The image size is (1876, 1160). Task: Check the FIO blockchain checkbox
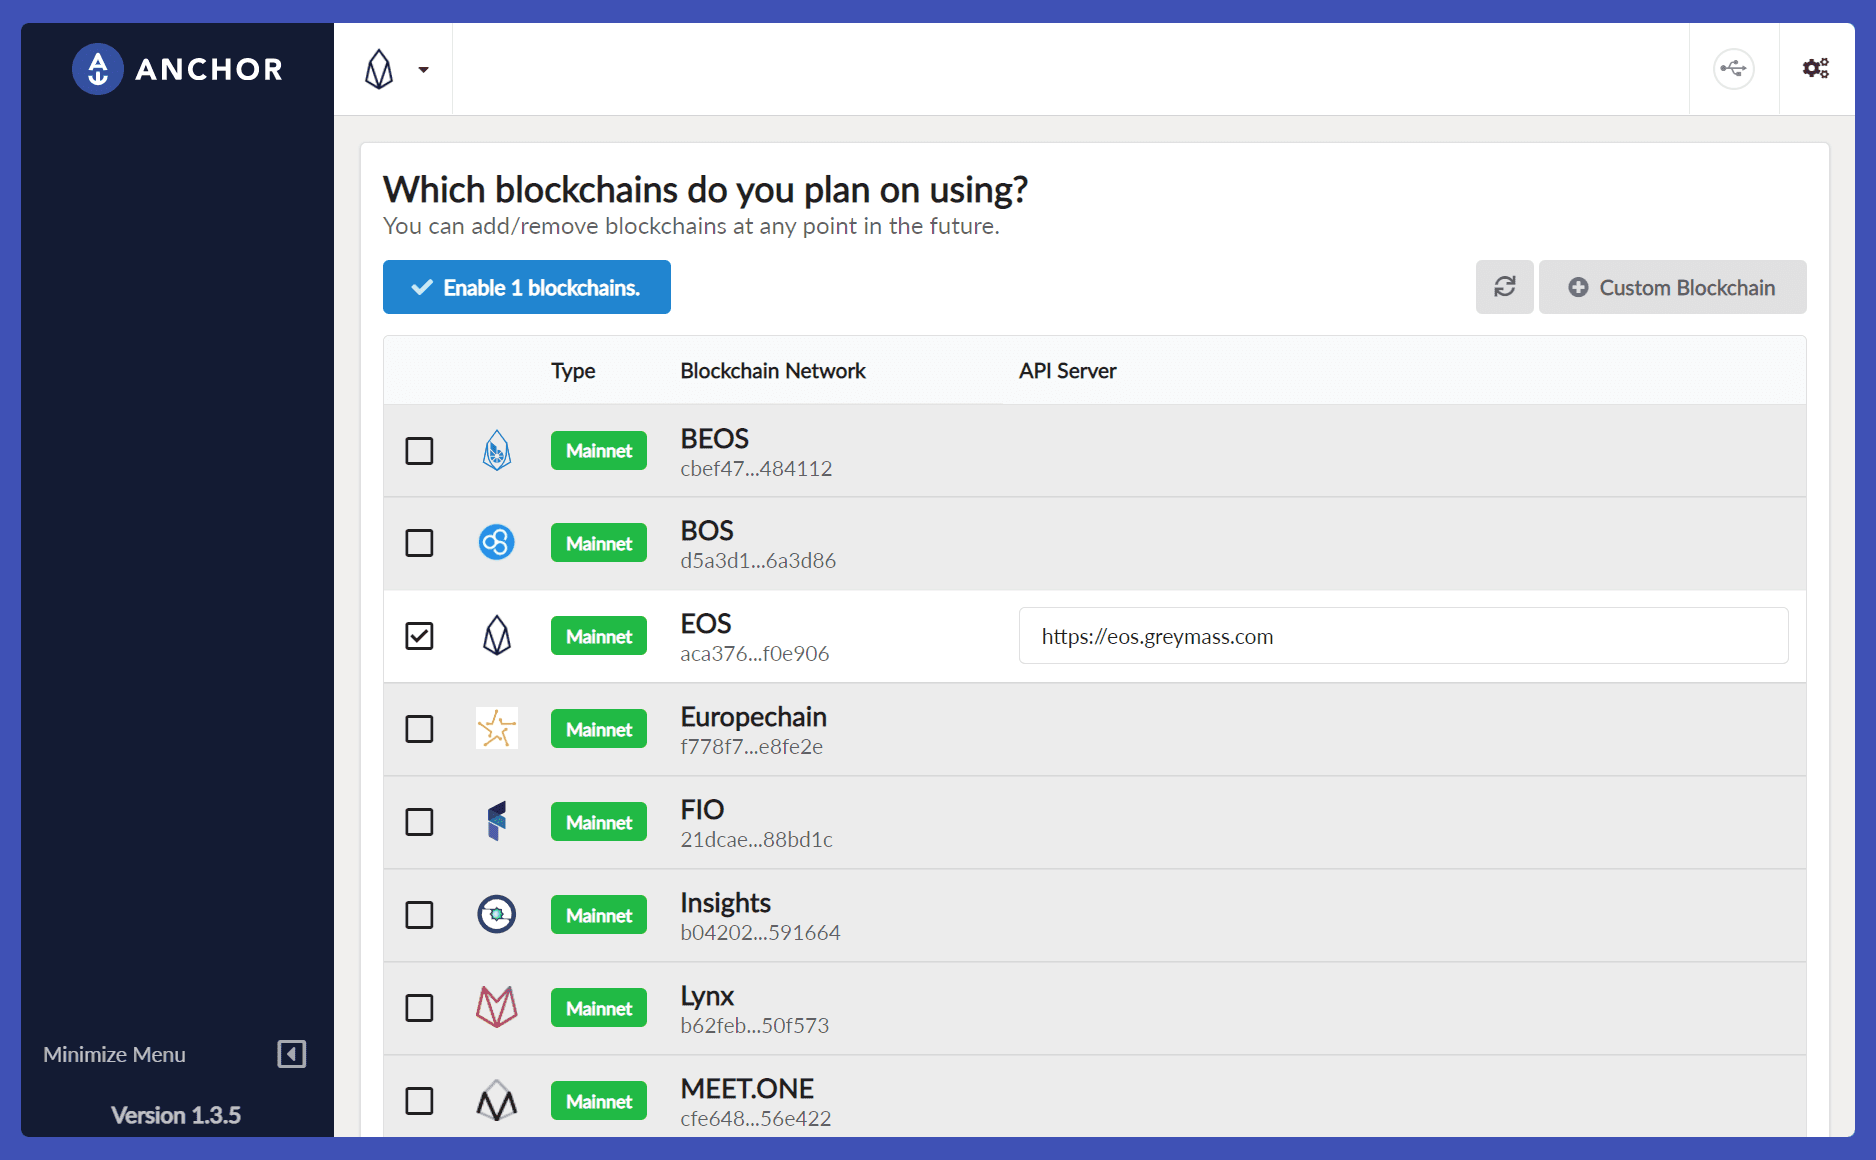tap(419, 822)
